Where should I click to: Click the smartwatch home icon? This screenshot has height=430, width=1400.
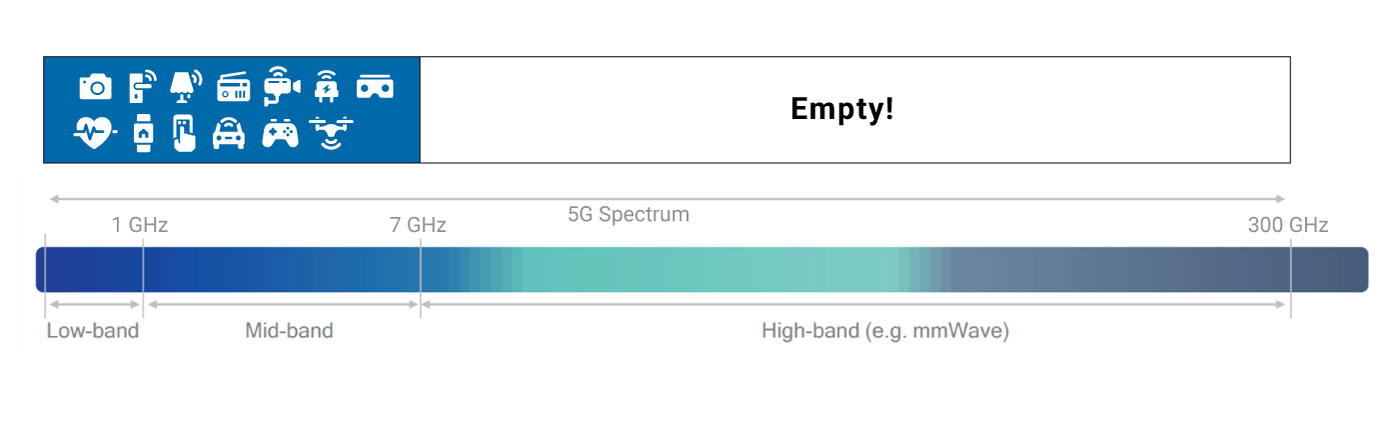[x=144, y=133]
